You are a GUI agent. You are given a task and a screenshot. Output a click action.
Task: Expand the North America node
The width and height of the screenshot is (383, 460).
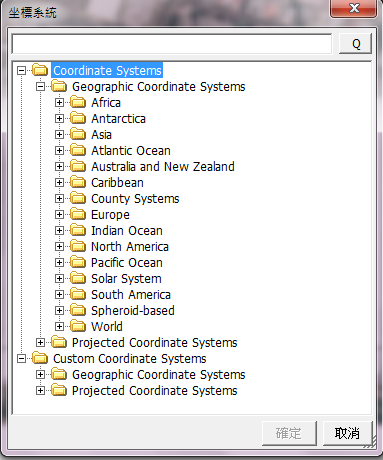[59, 246]
